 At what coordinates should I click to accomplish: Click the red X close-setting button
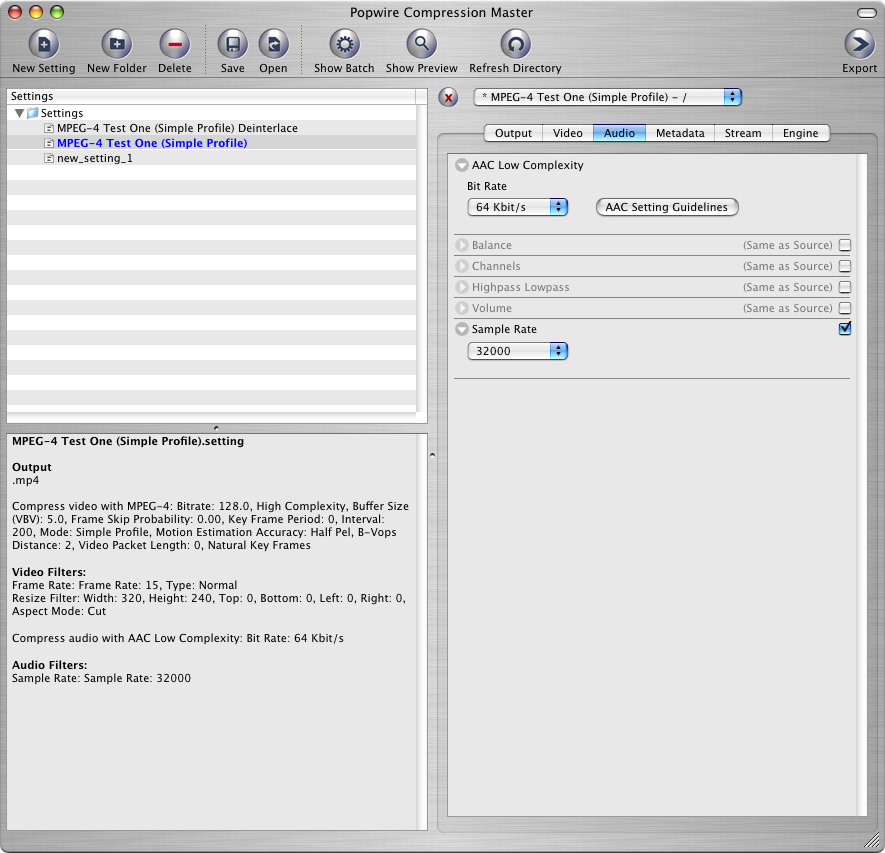tap(449, 97)
